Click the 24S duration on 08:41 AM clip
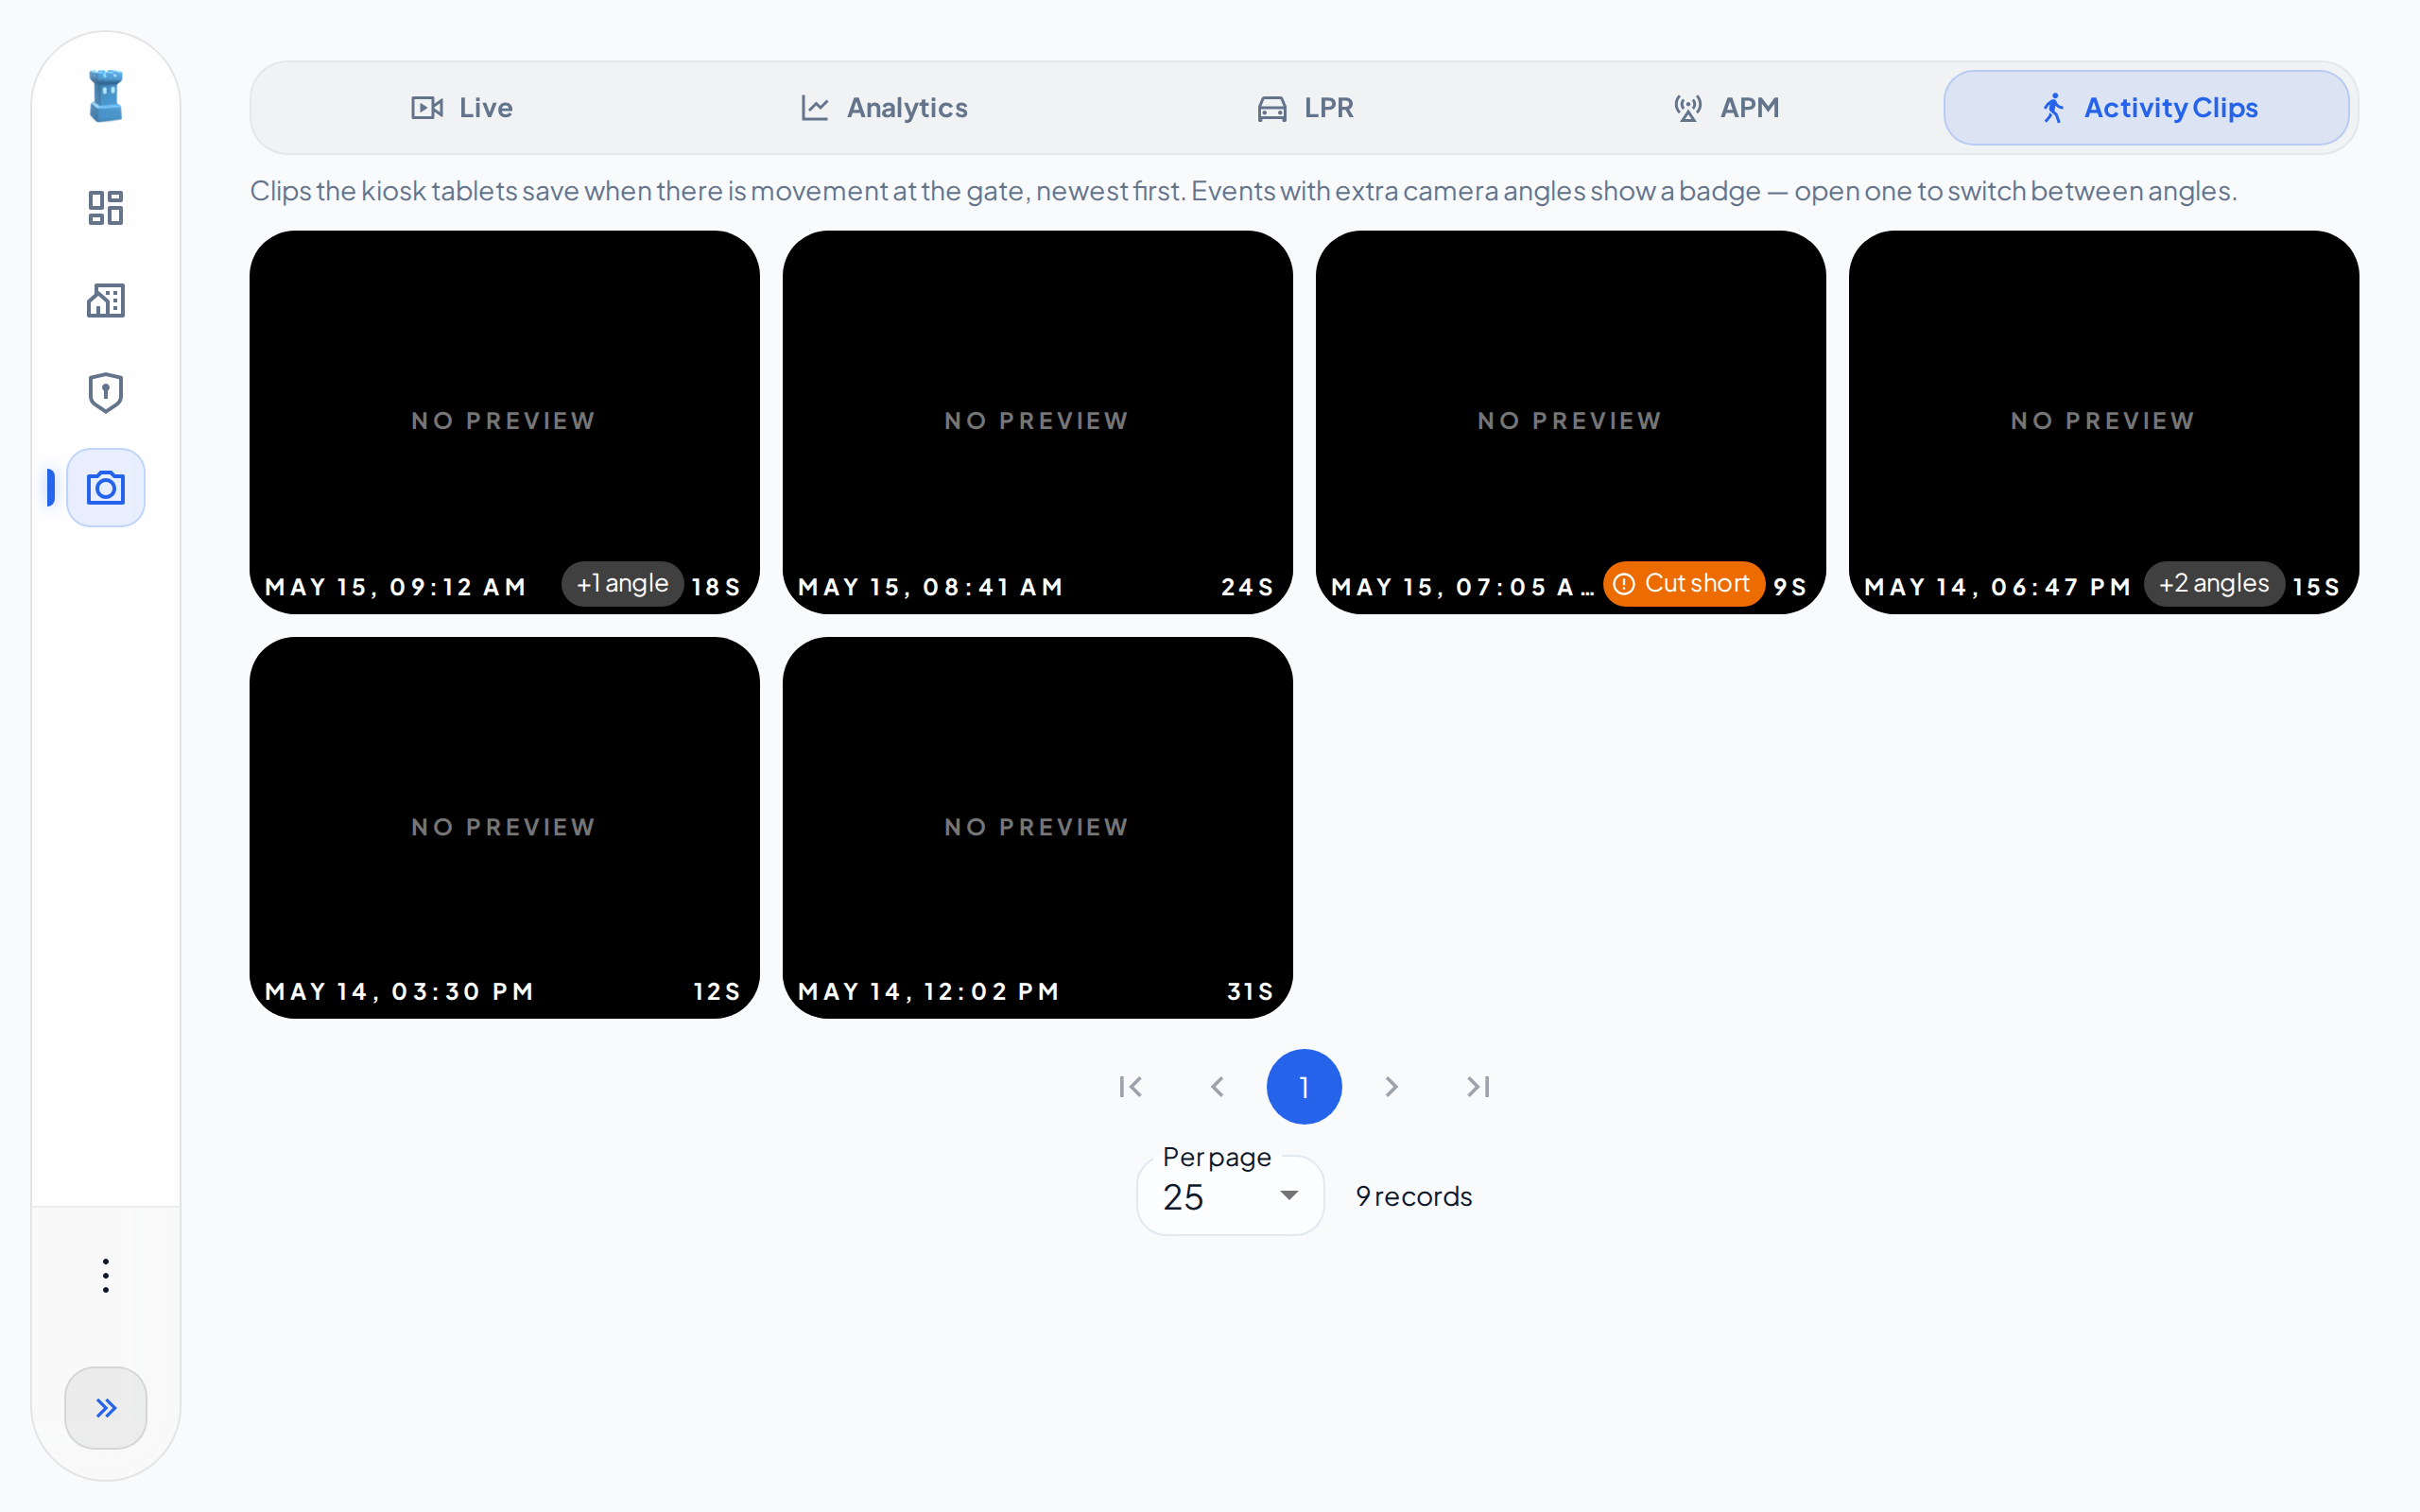Screen dimensions: 2420x1512 1247,588
